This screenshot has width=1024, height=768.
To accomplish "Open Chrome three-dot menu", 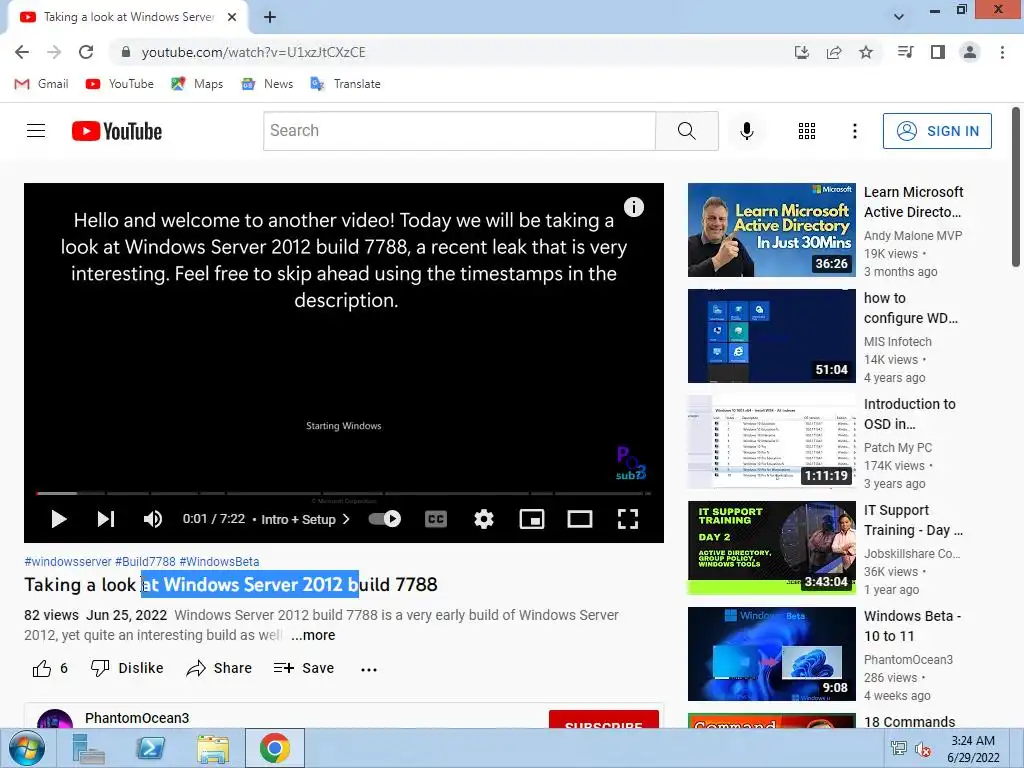I will click(1002, 52).
